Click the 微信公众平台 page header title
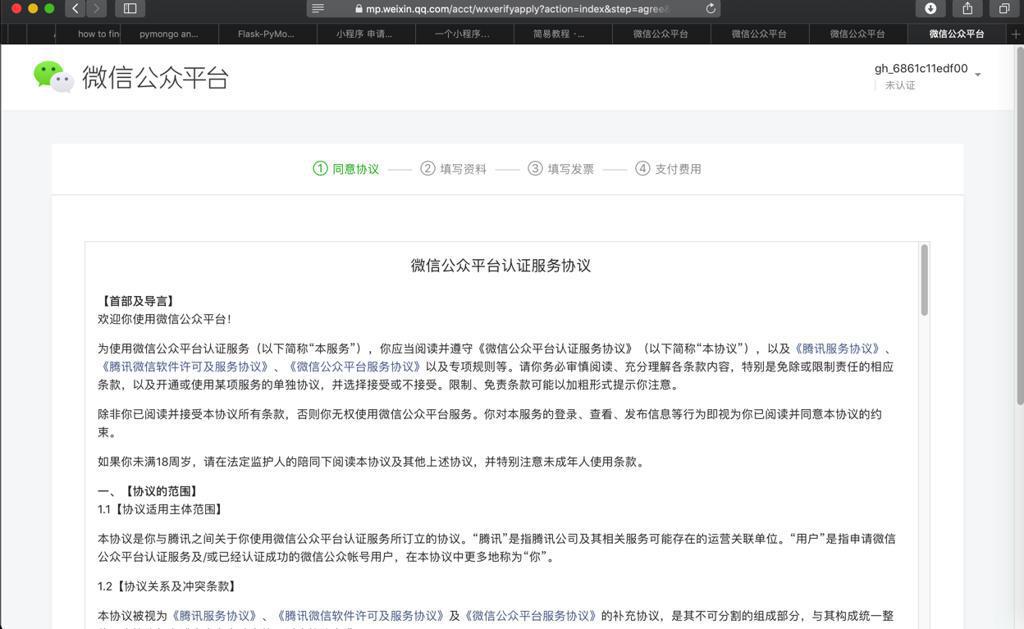 (155, 78)
